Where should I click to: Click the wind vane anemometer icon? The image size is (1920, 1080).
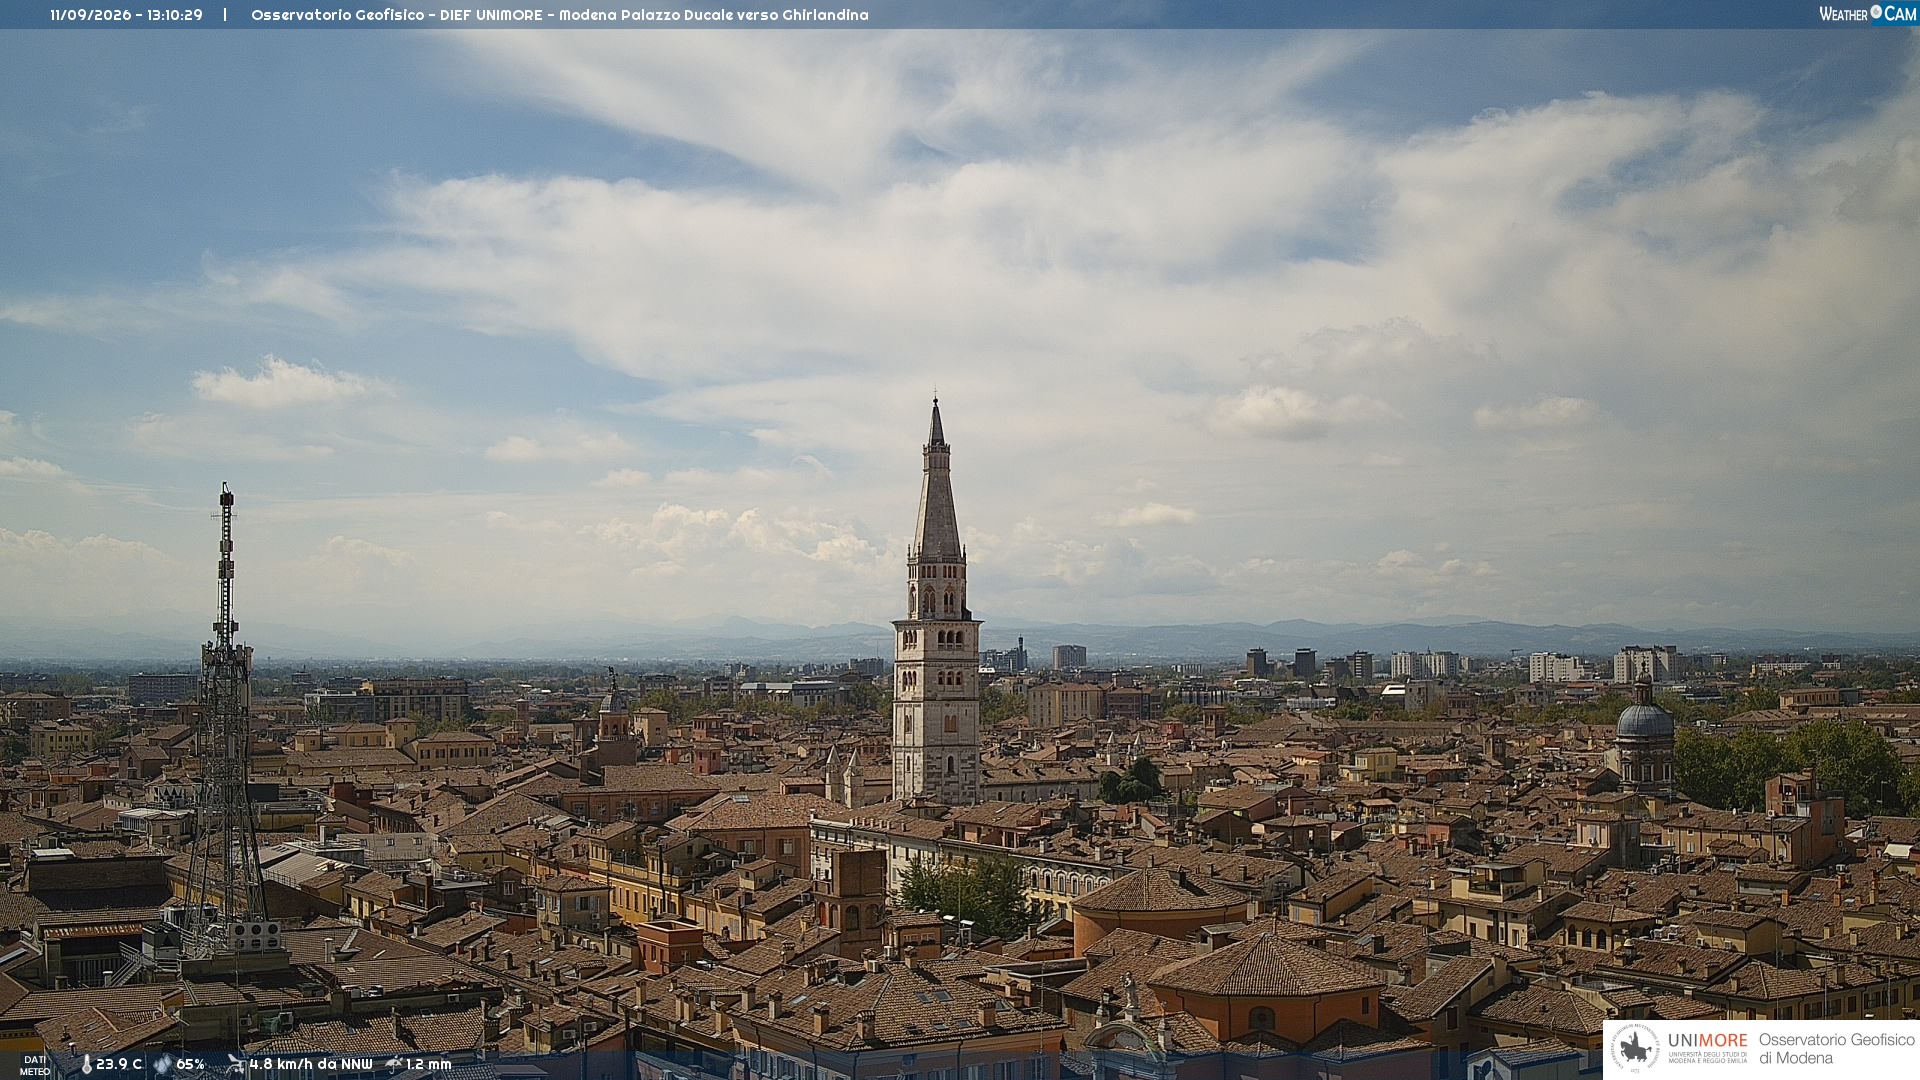236,1064
